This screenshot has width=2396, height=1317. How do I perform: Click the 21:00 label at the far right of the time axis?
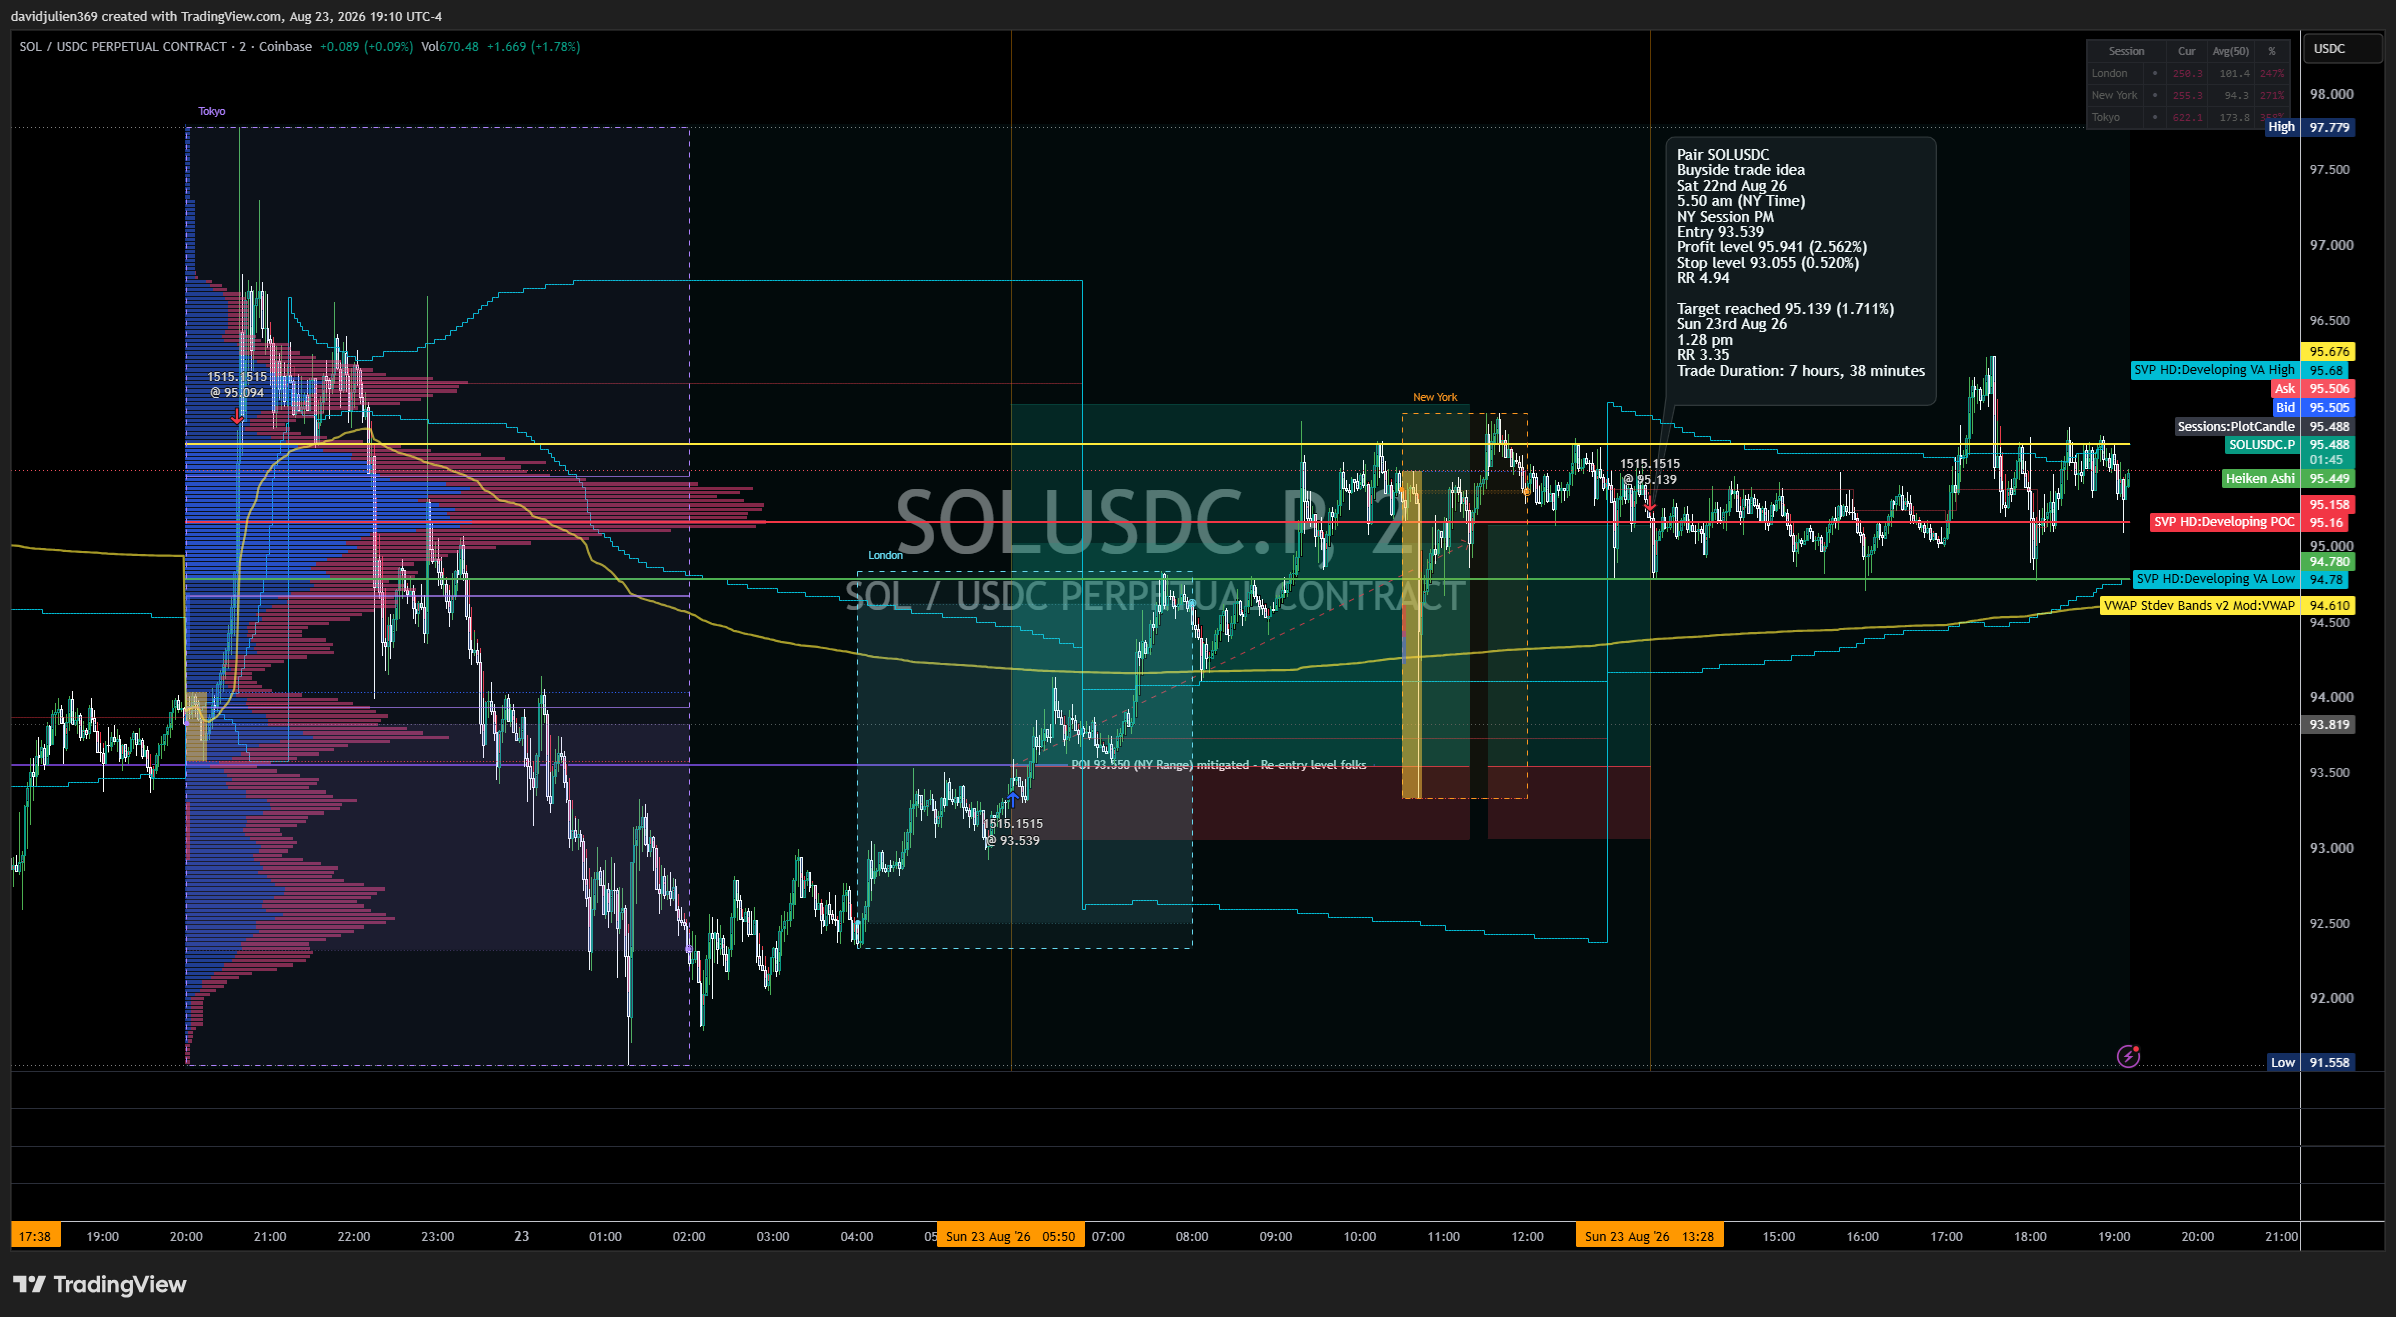pyautogui.click(x=2280, y=1236)
